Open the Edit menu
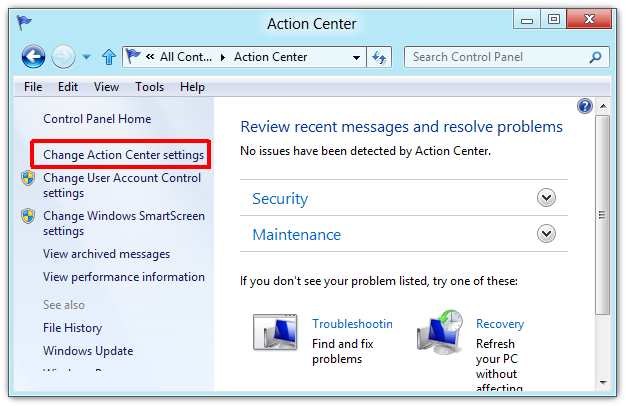 67,87
